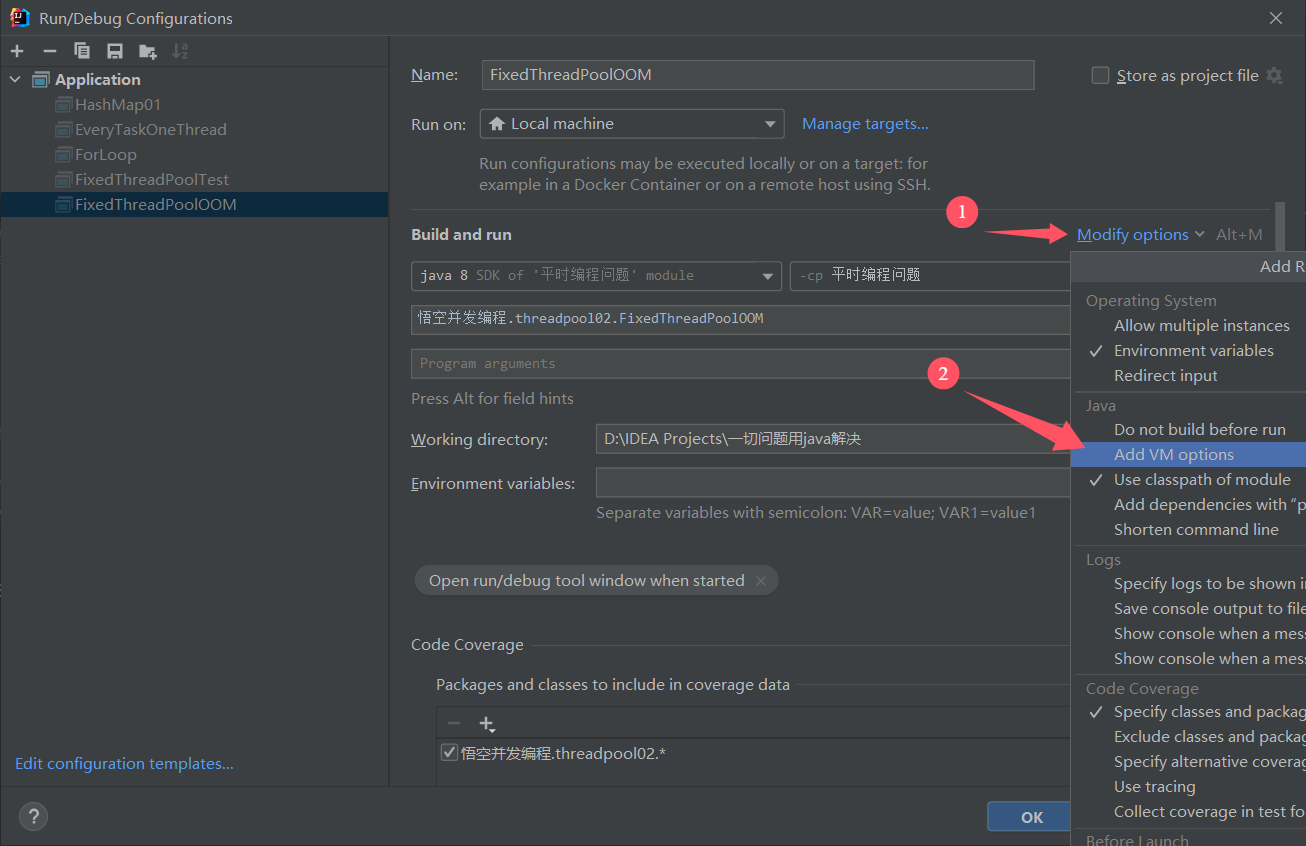Remove the Open run/debug tool window tag
Screen dimensions: 1306x846
coord(759,580)
